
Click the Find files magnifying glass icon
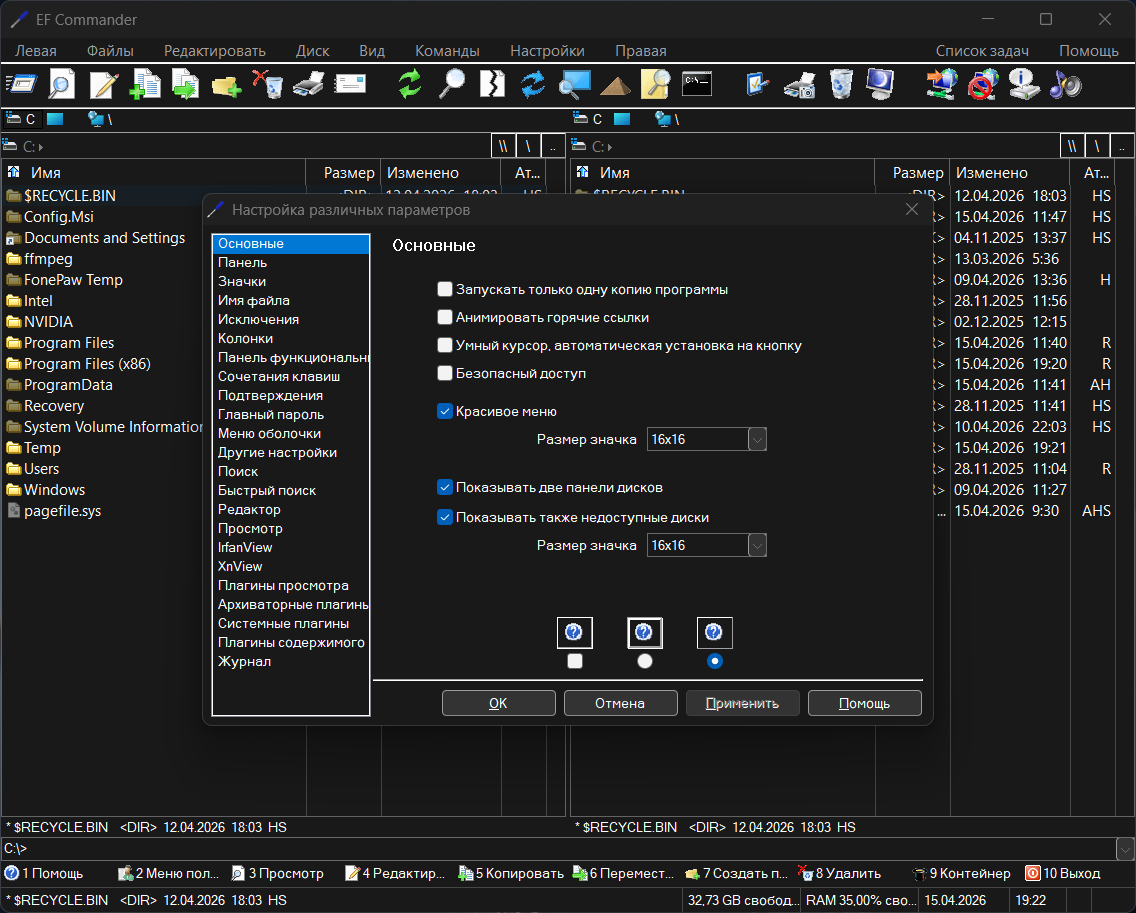point(452,84)
